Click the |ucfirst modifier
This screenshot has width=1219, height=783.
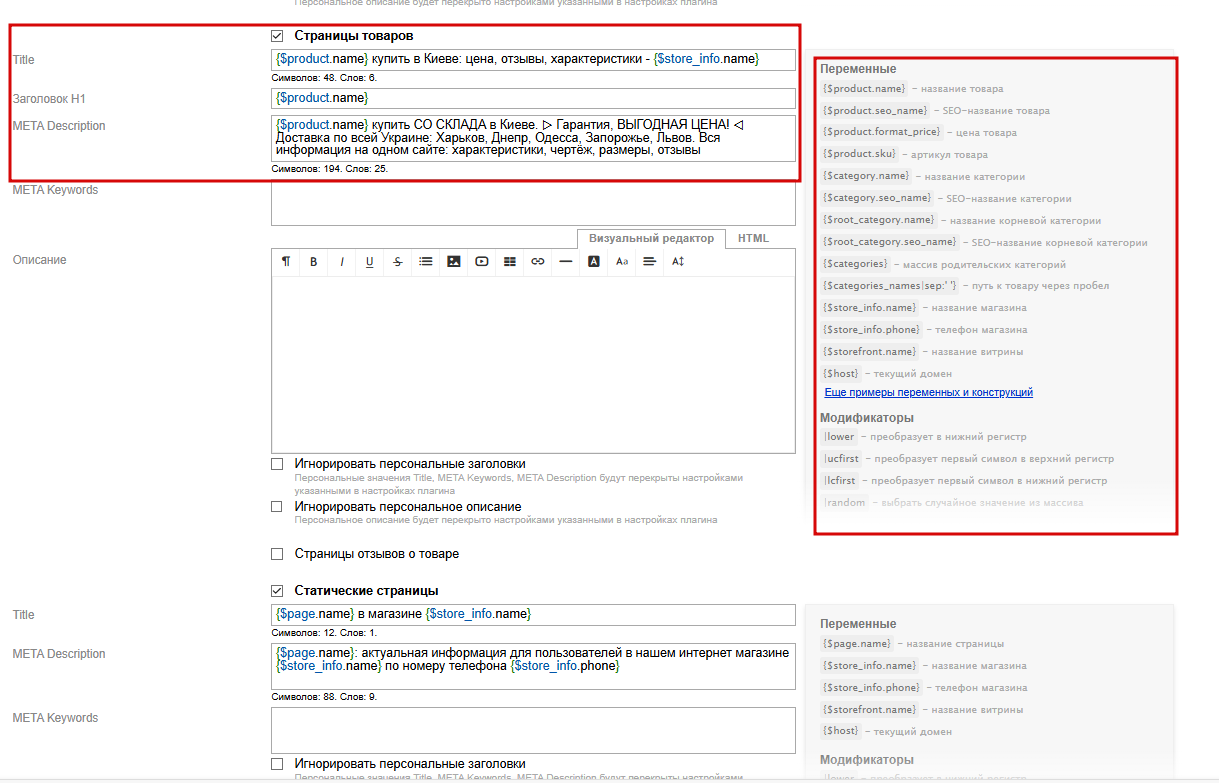[842, 459]
